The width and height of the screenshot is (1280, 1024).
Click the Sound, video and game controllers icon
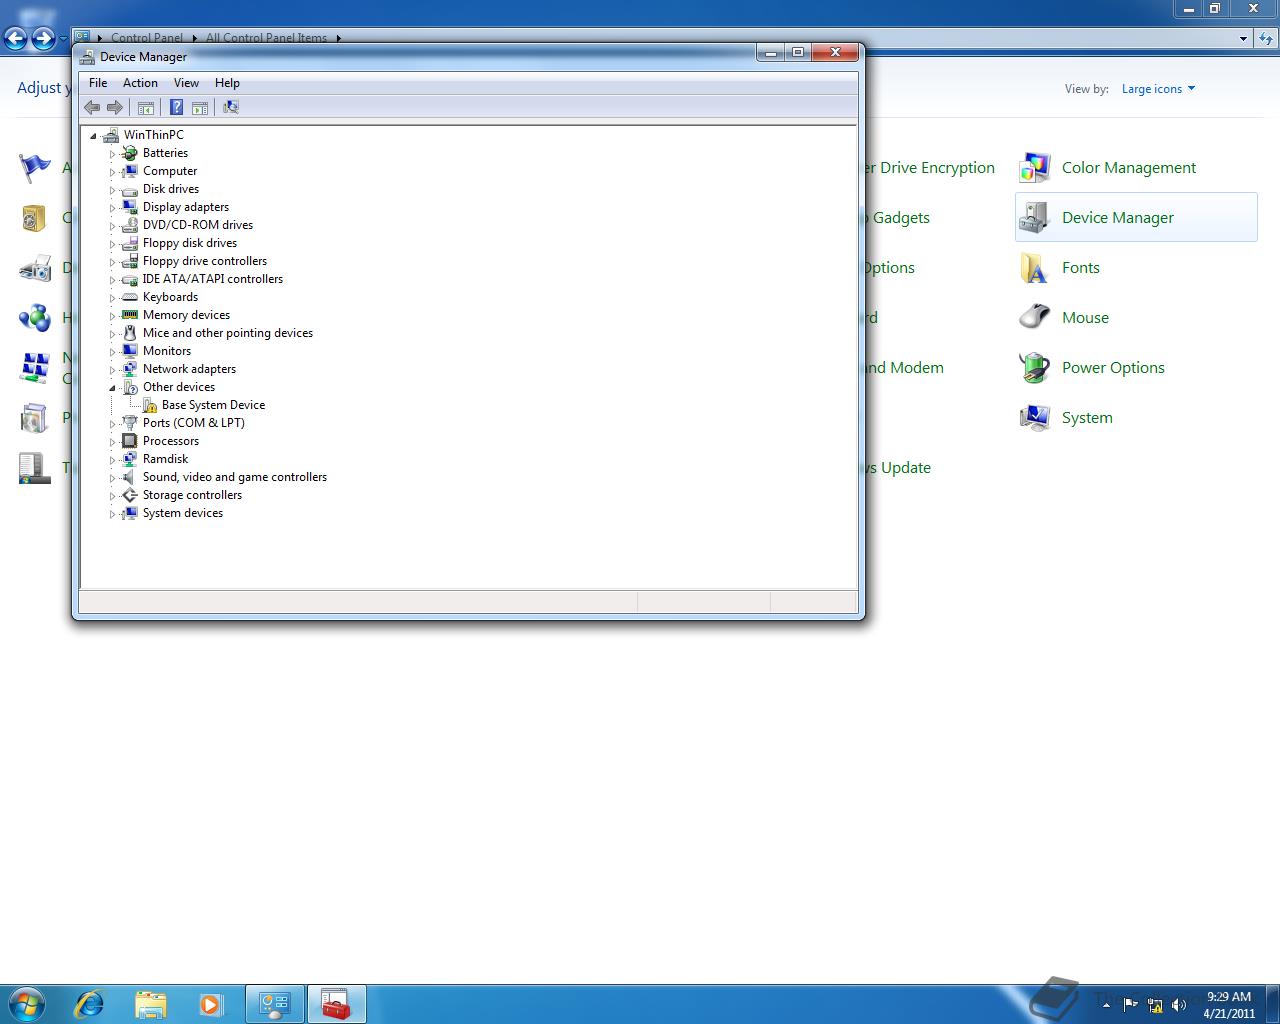click(x=129, y=477)
